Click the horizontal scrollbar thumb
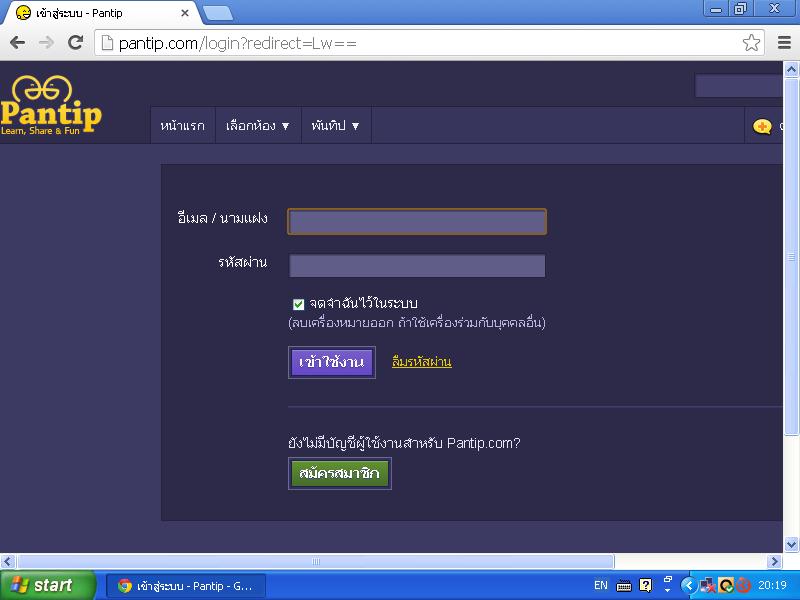The height and width of the screenshot is (600, 800). pyautogui.click(x=315, y=562)
